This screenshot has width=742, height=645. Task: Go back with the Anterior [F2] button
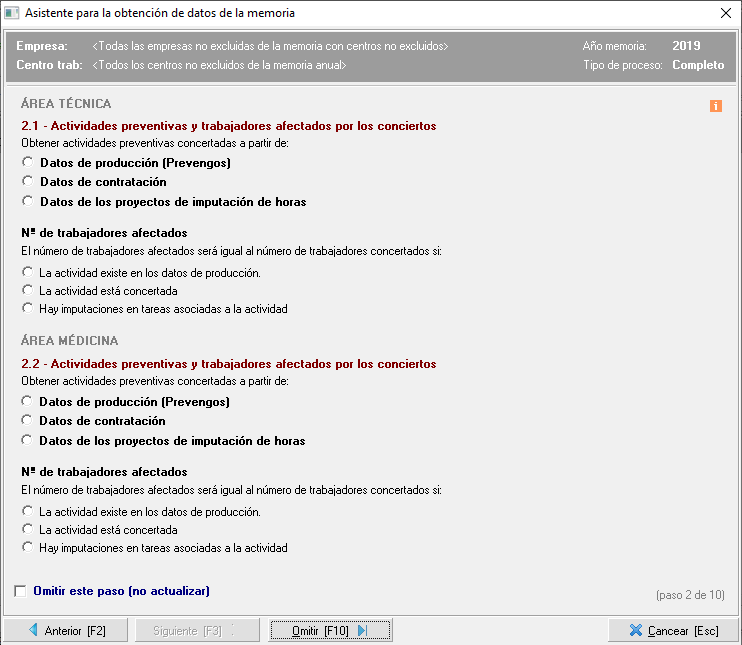67,631
